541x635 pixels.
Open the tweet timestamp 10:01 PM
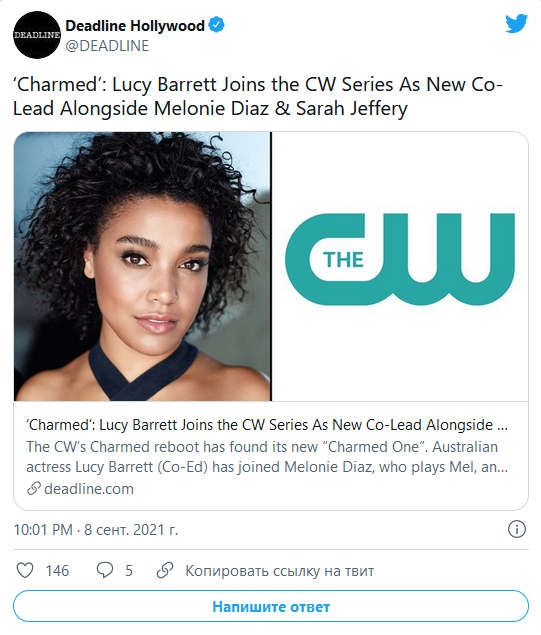43,530
